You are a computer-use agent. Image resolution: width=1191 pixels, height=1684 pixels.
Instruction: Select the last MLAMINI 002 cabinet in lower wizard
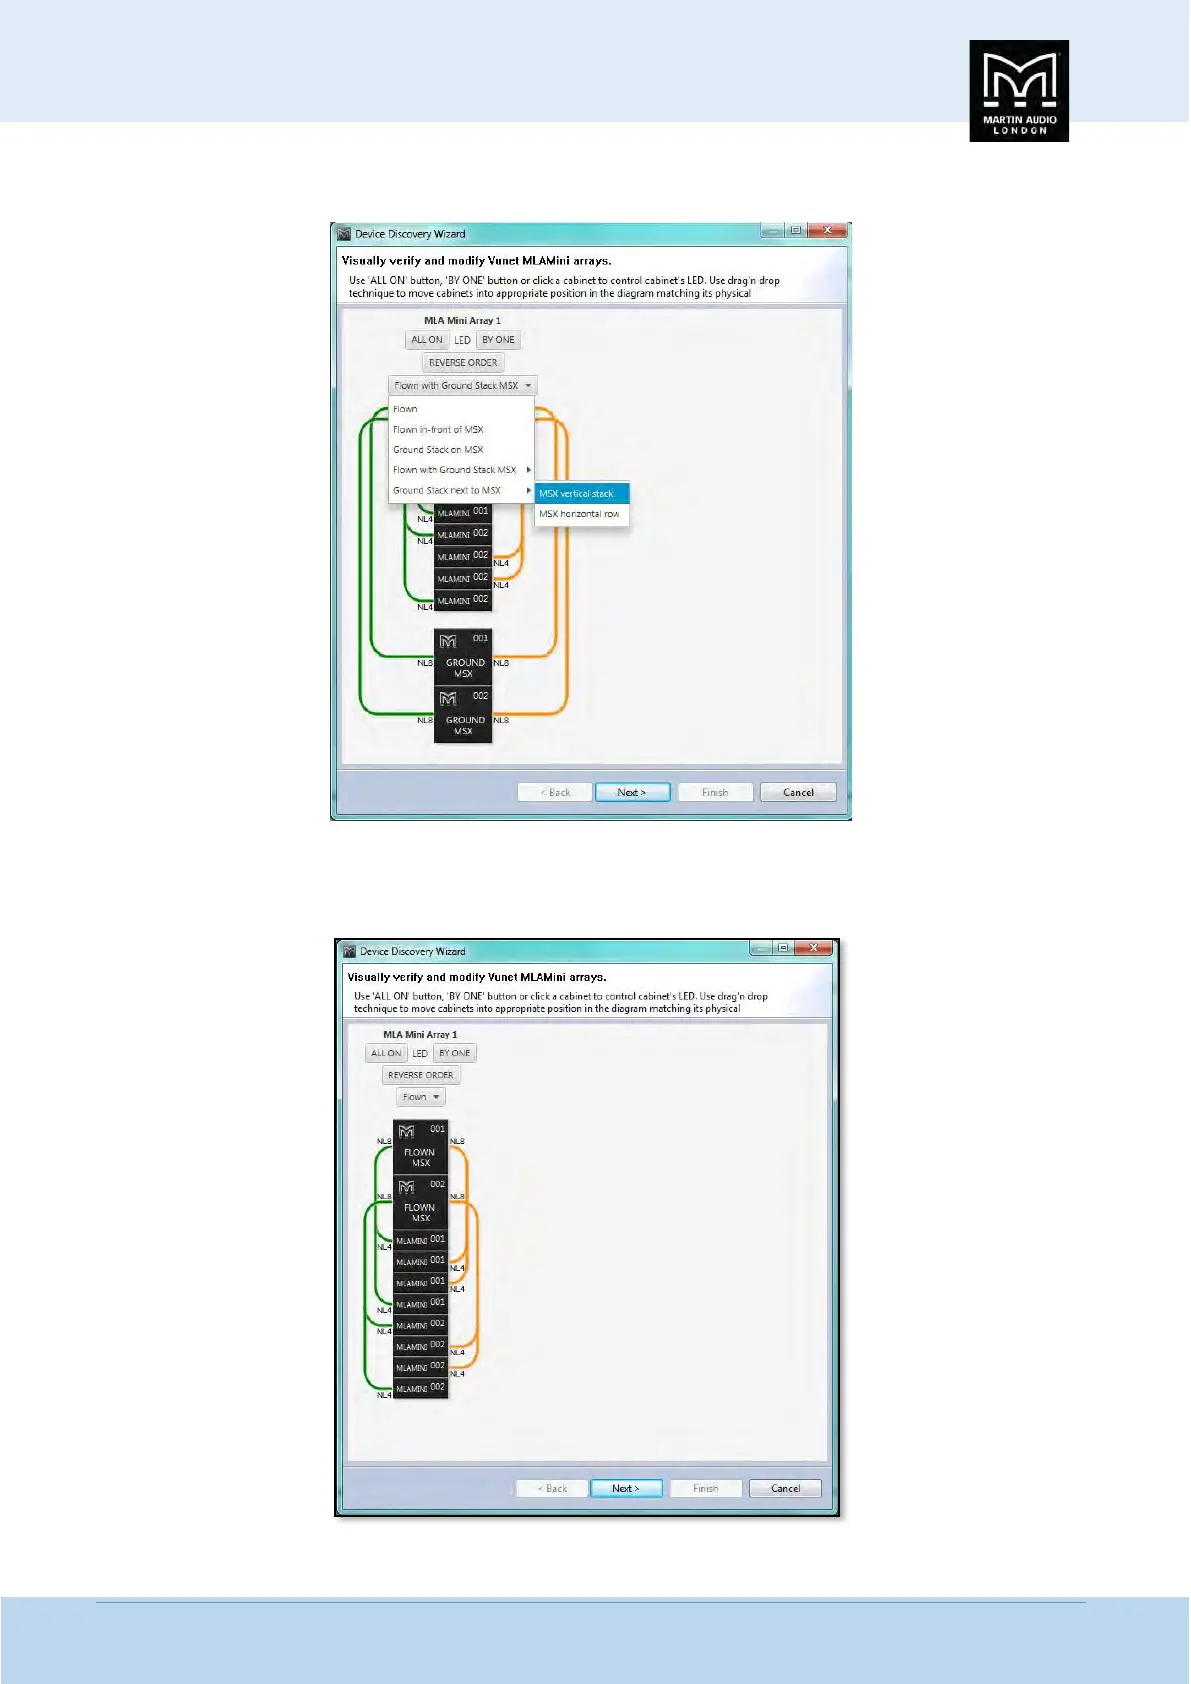pos(420,1388)
